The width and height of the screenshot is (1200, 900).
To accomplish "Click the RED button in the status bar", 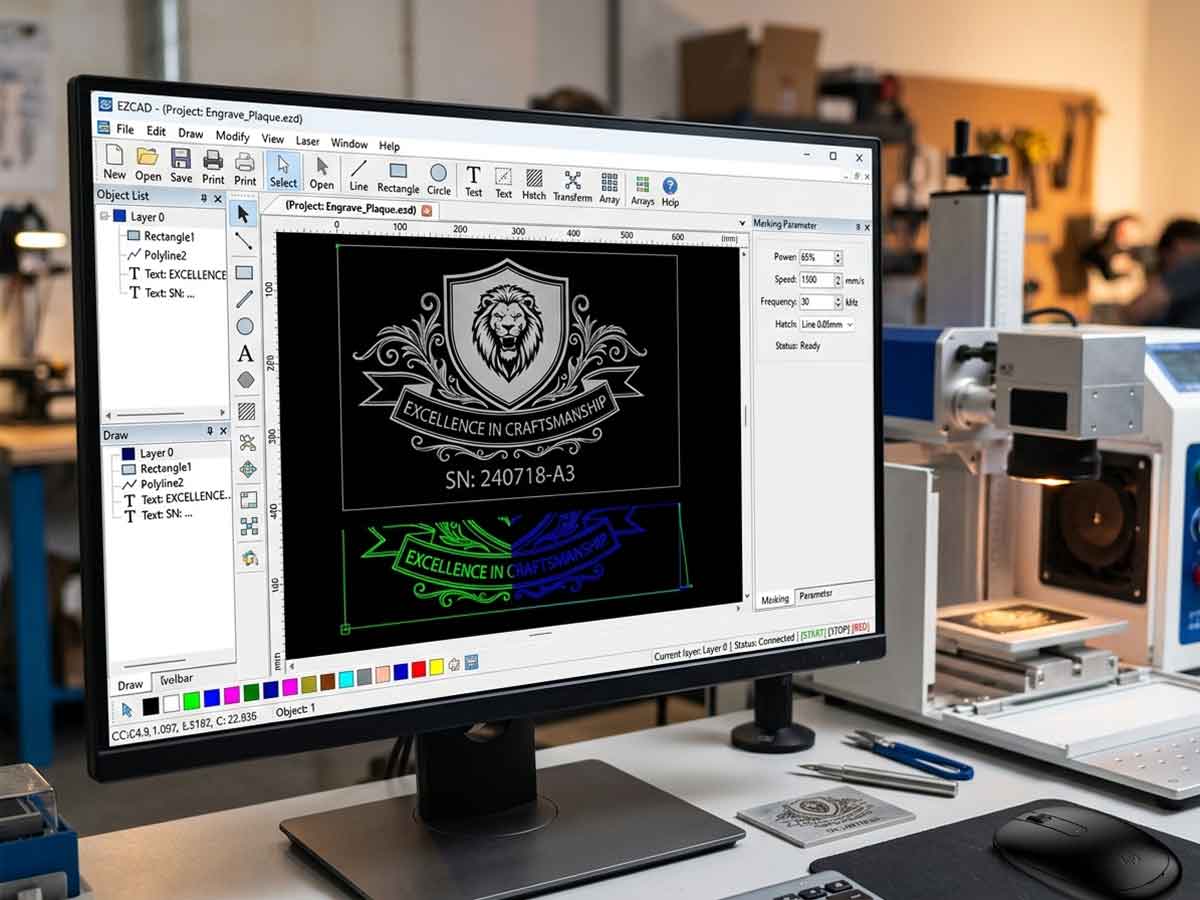I will pyautogui.click(x=860, y=627).
